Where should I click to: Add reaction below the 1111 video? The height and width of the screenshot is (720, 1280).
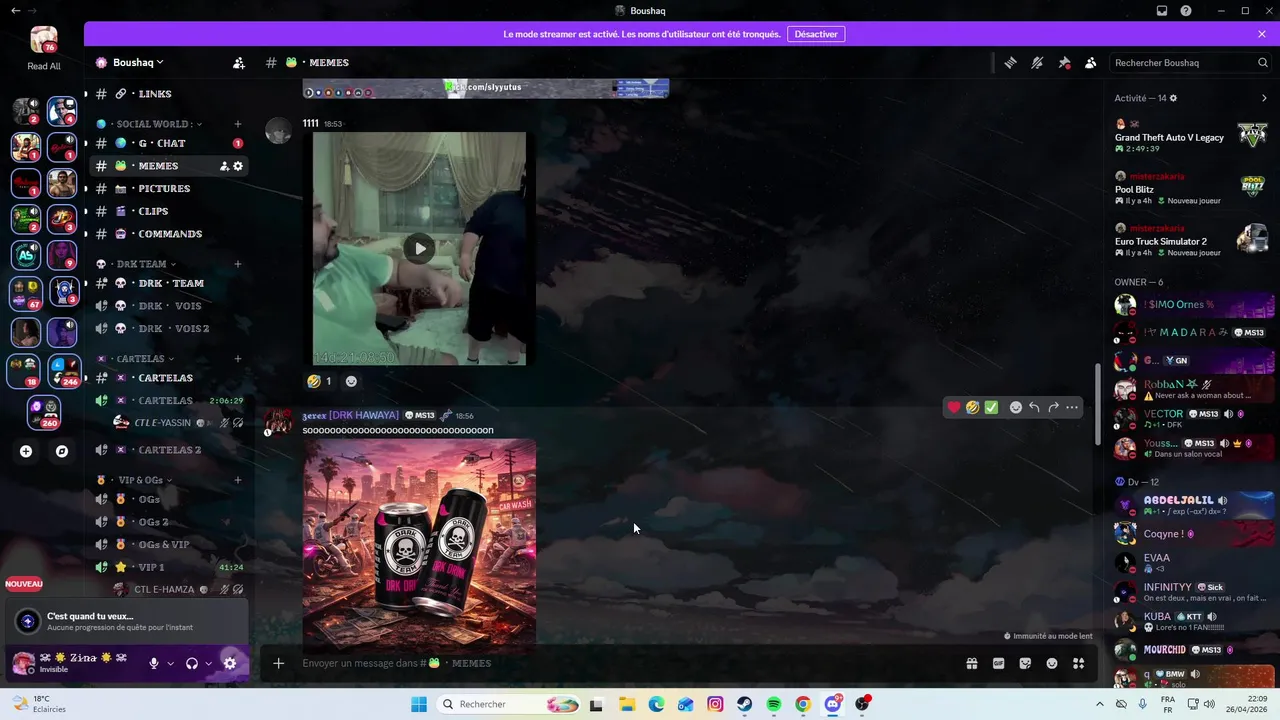(351, 381)
